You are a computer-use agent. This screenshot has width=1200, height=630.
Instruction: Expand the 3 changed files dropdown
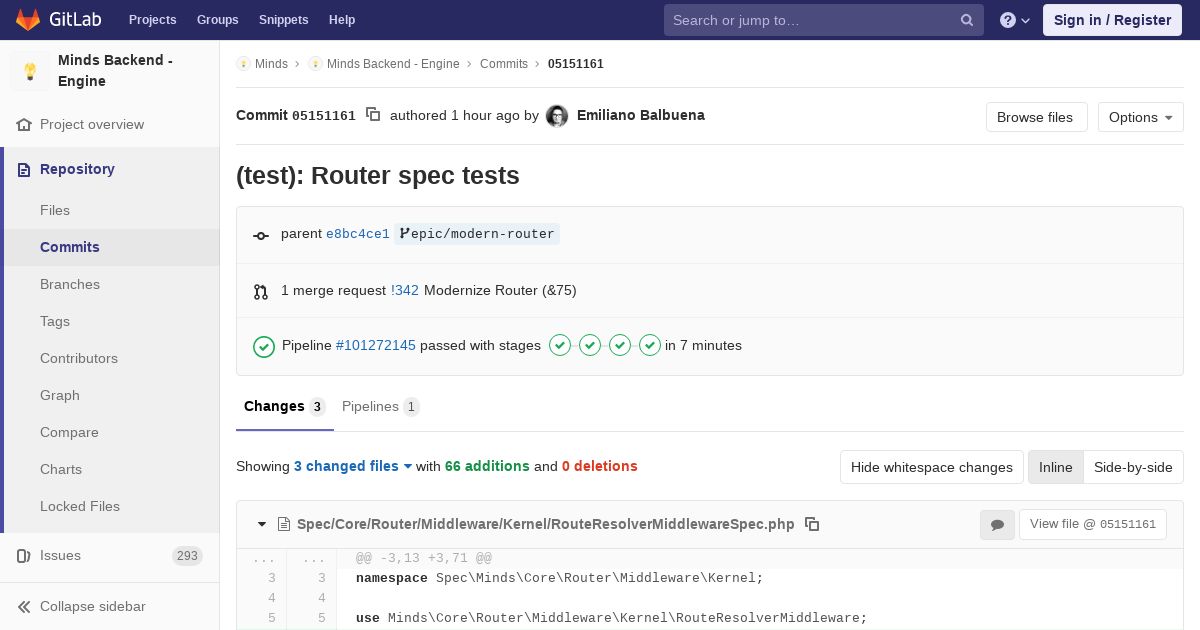pos(353,466)
